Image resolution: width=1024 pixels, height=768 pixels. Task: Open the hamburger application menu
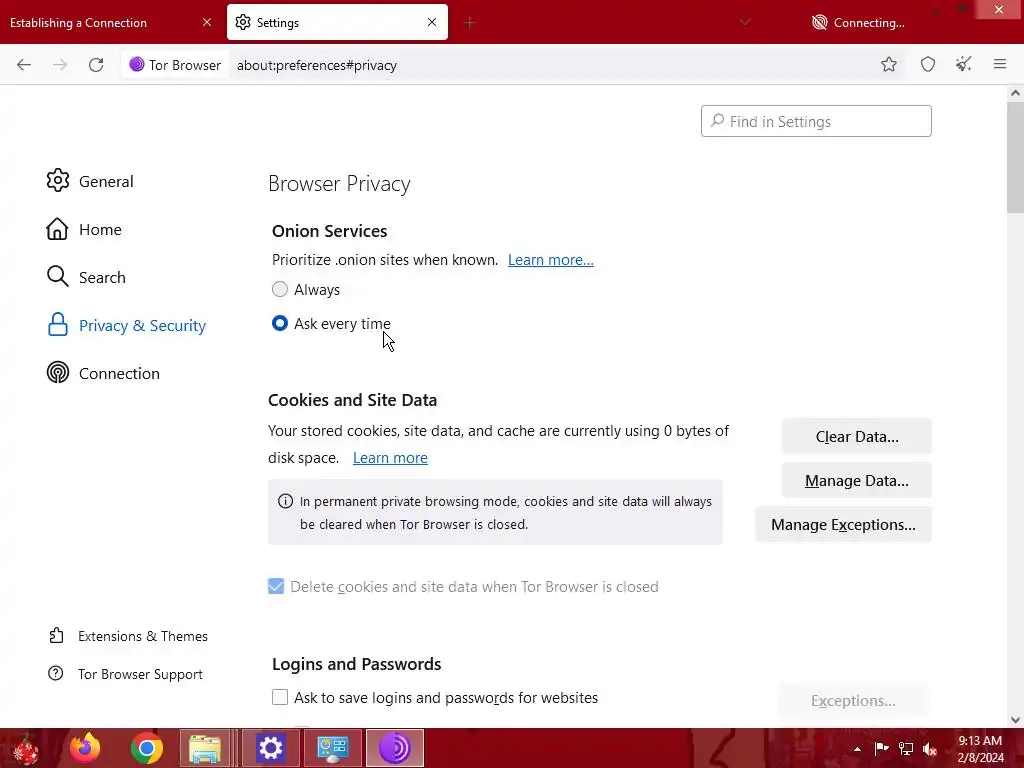pos(1000,64)
